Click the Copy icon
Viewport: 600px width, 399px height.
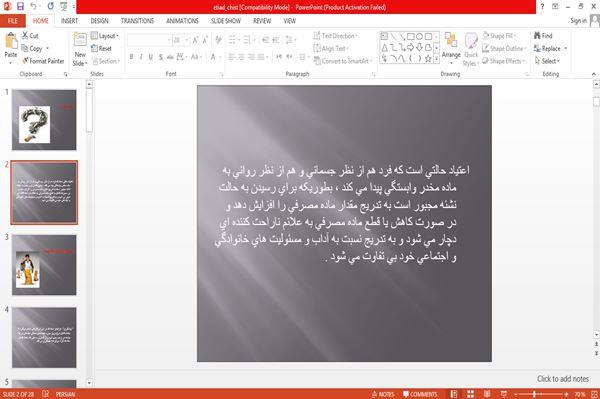tap(25, 49)
